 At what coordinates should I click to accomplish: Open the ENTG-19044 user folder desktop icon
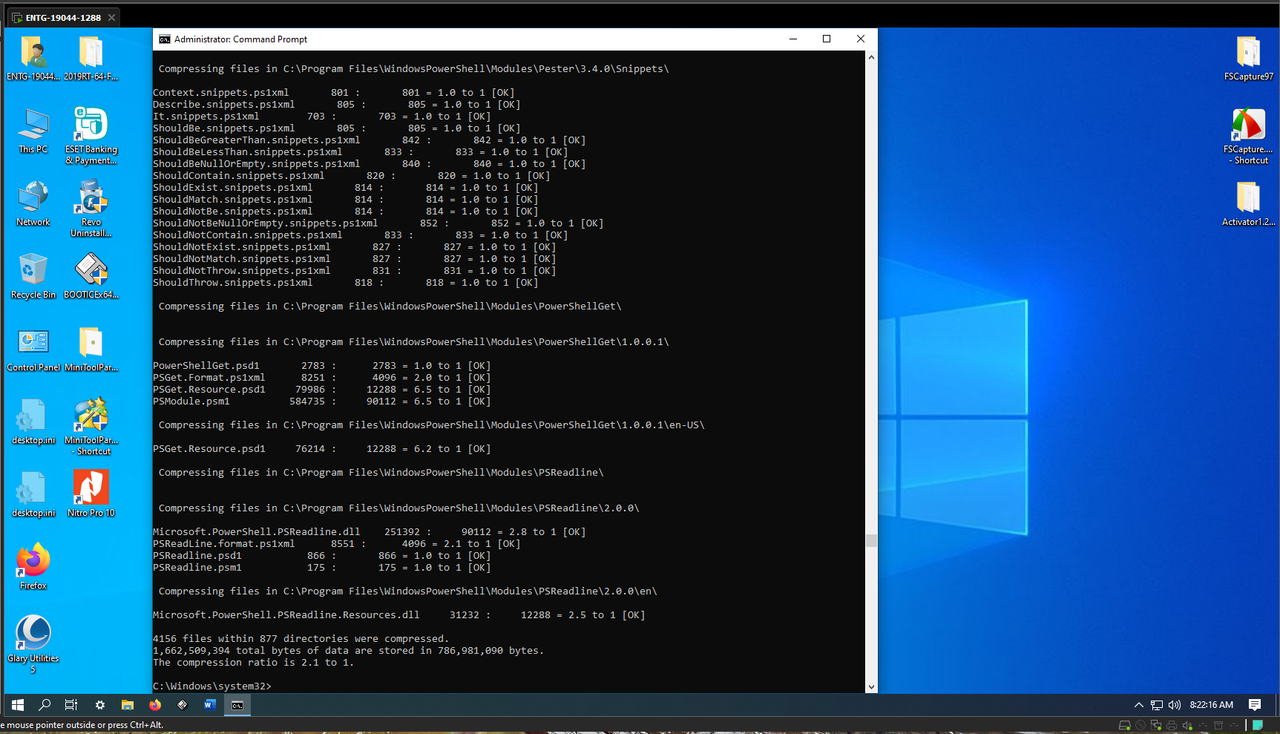tap(33, 58)
